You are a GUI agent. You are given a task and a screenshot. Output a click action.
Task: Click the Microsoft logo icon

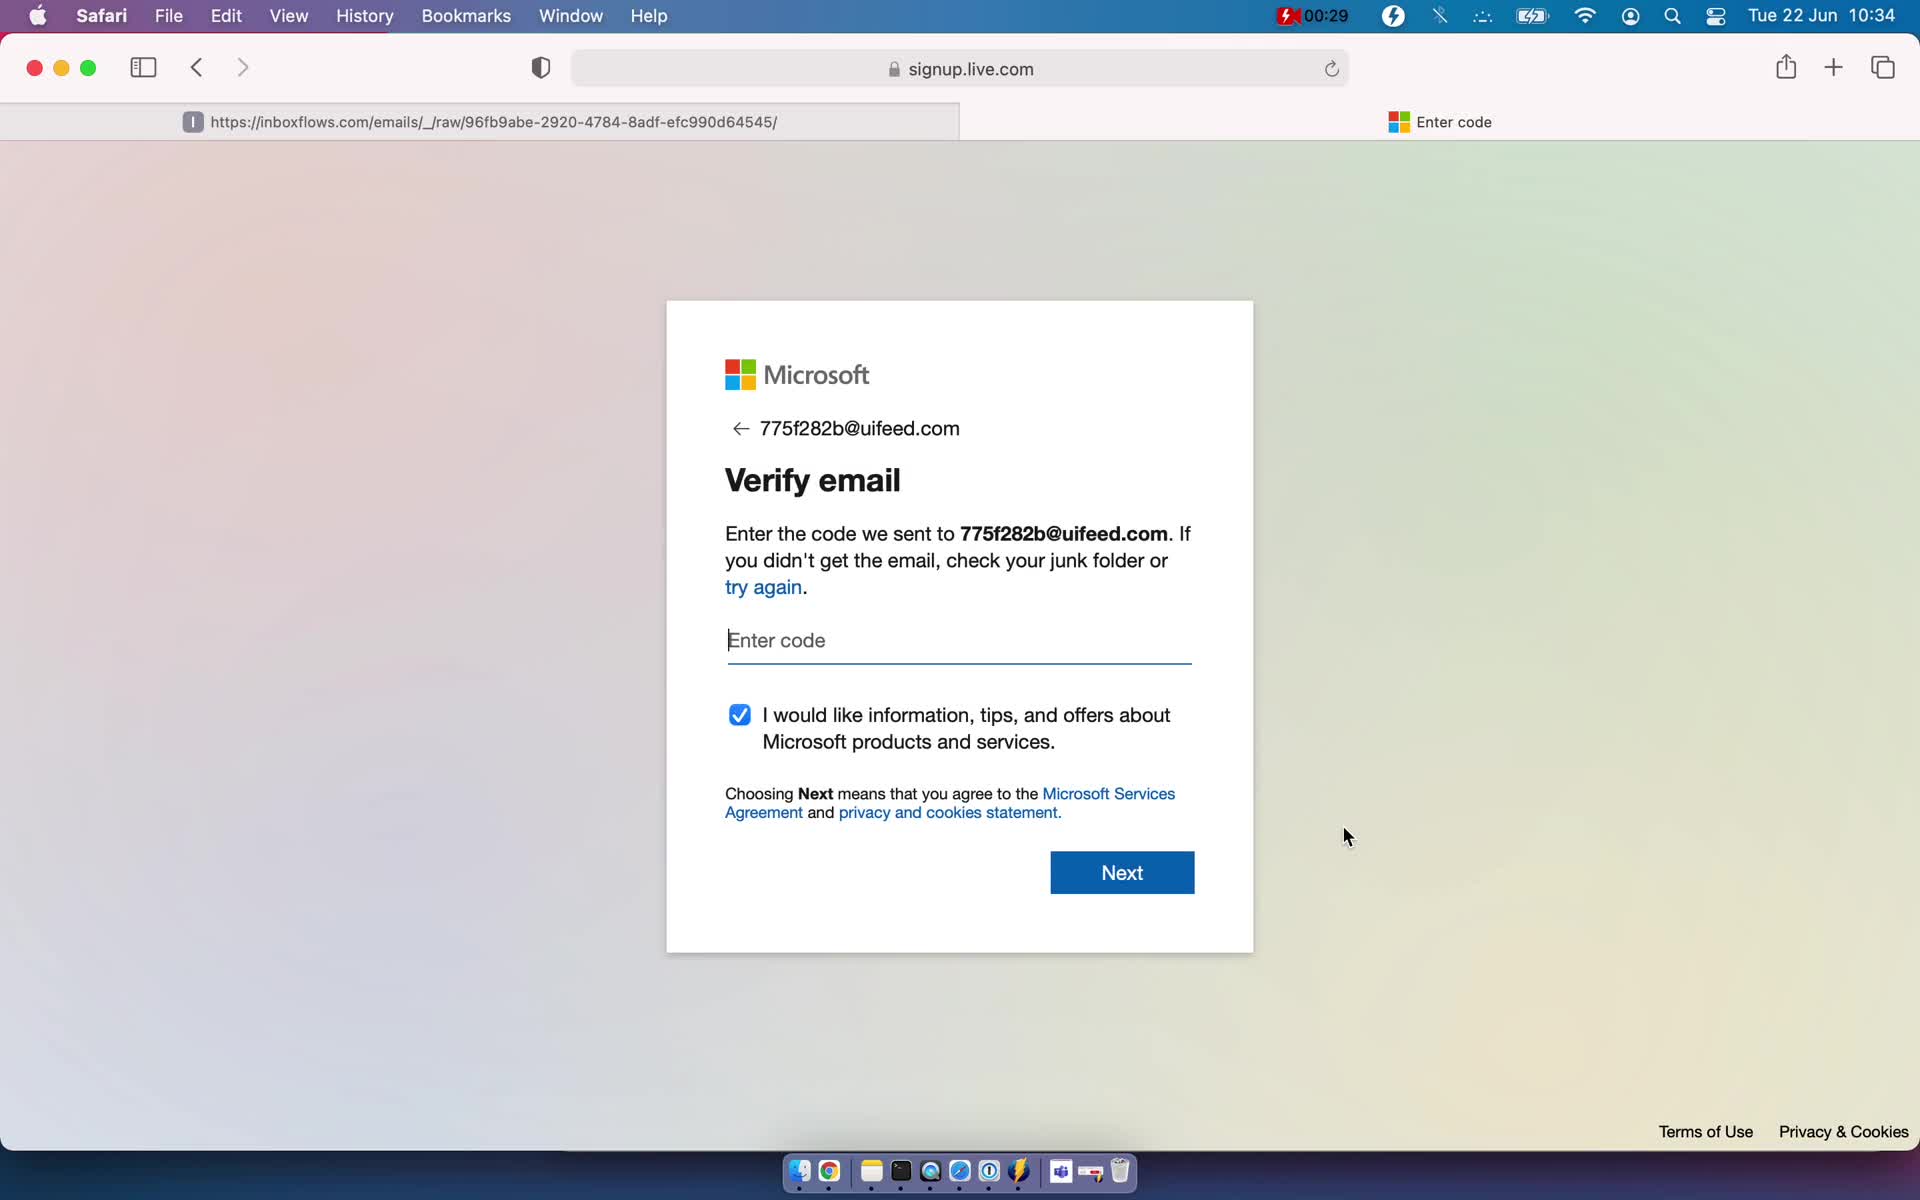pos(740,373)
